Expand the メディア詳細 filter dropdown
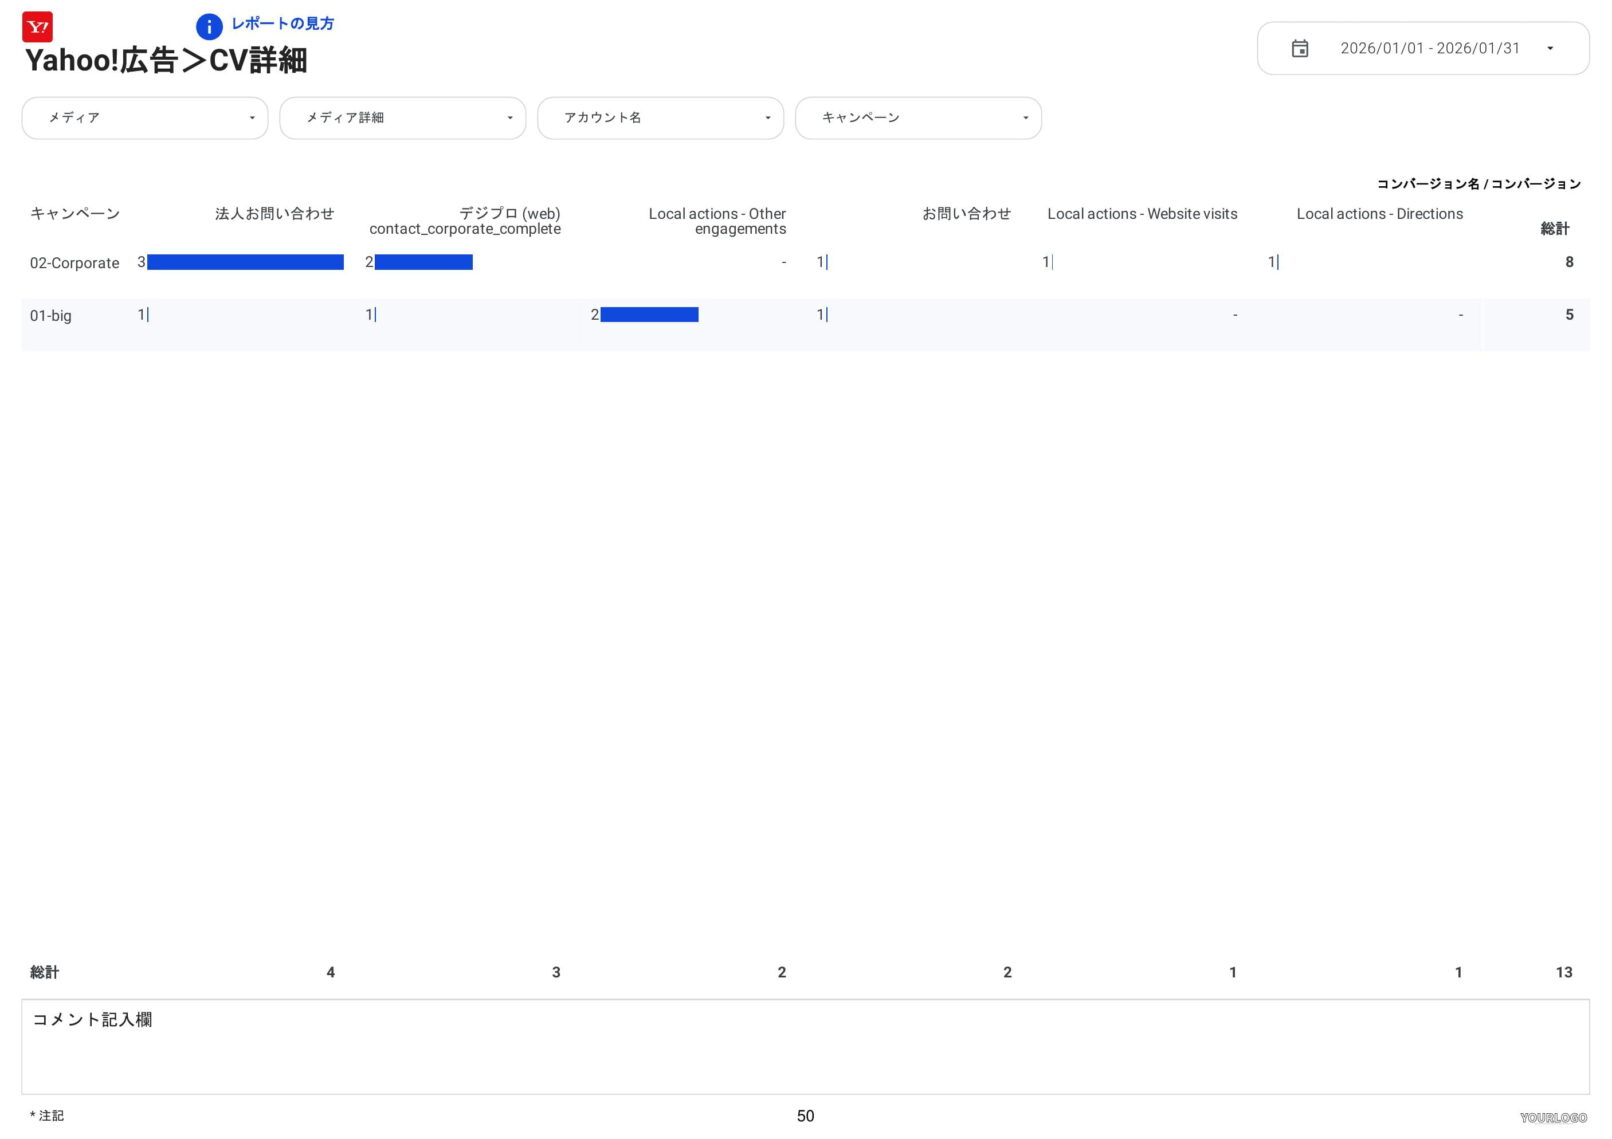Screen dimensions: 1612x1139 click(402, 118)
